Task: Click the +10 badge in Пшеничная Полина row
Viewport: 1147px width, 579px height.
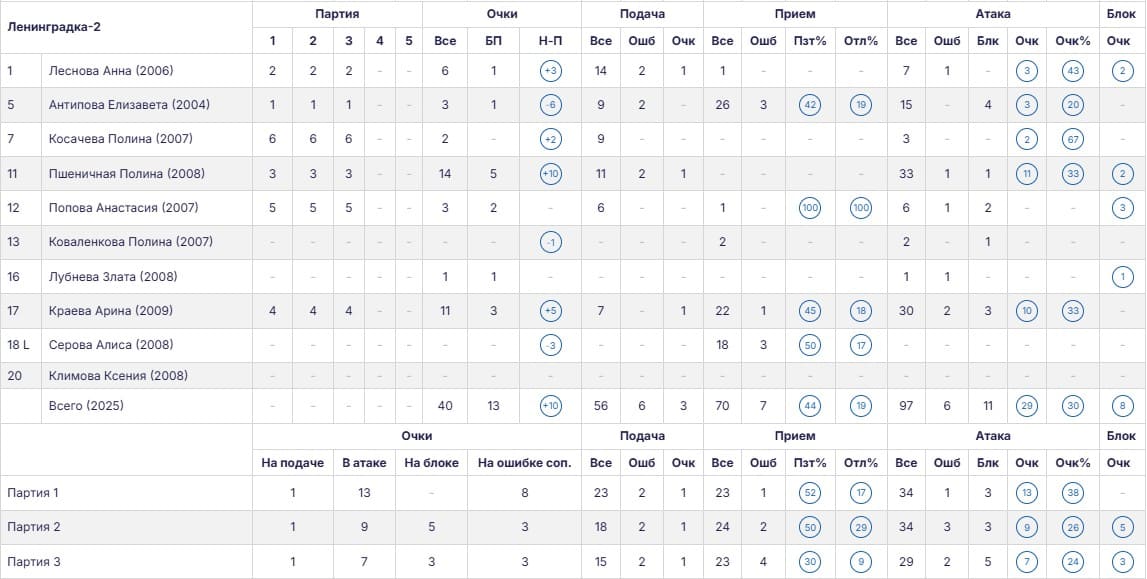Action: [x=550, y=174]
